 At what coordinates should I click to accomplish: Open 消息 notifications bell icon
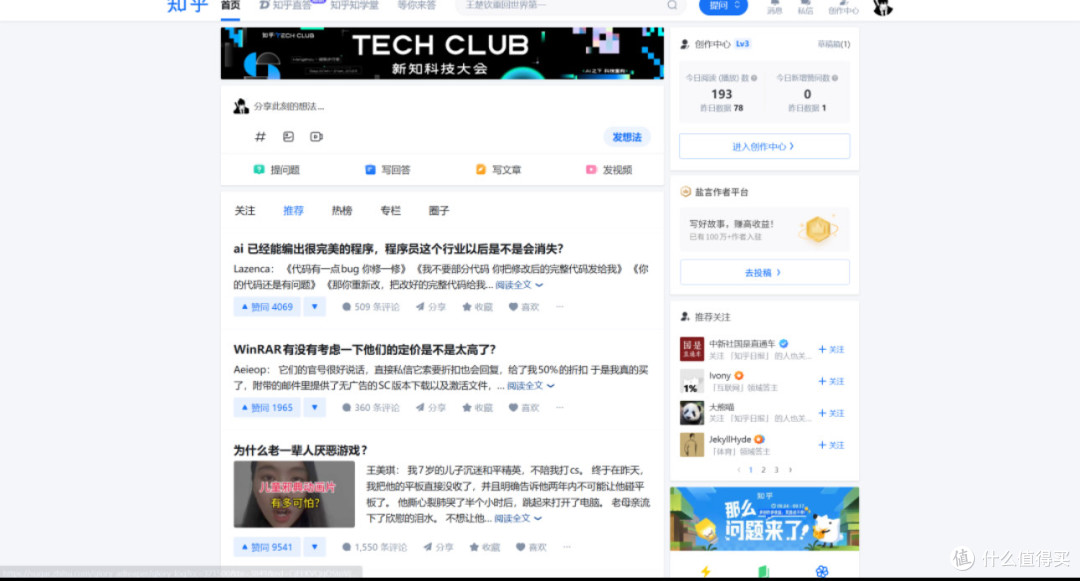point(775,7)
